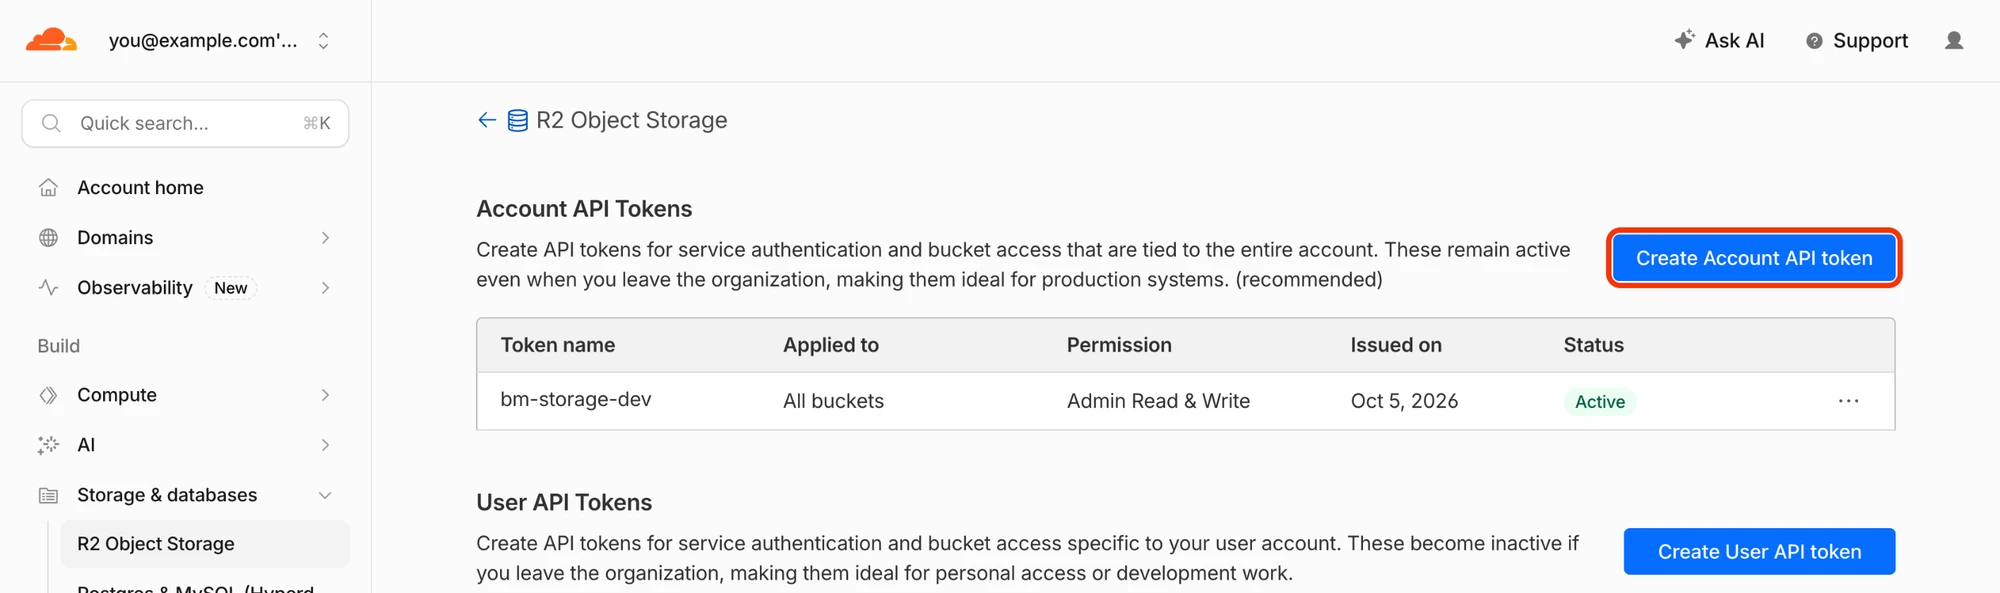
Task: Click the Admin Read & Write cell
Action: [x=1158, y=401]
